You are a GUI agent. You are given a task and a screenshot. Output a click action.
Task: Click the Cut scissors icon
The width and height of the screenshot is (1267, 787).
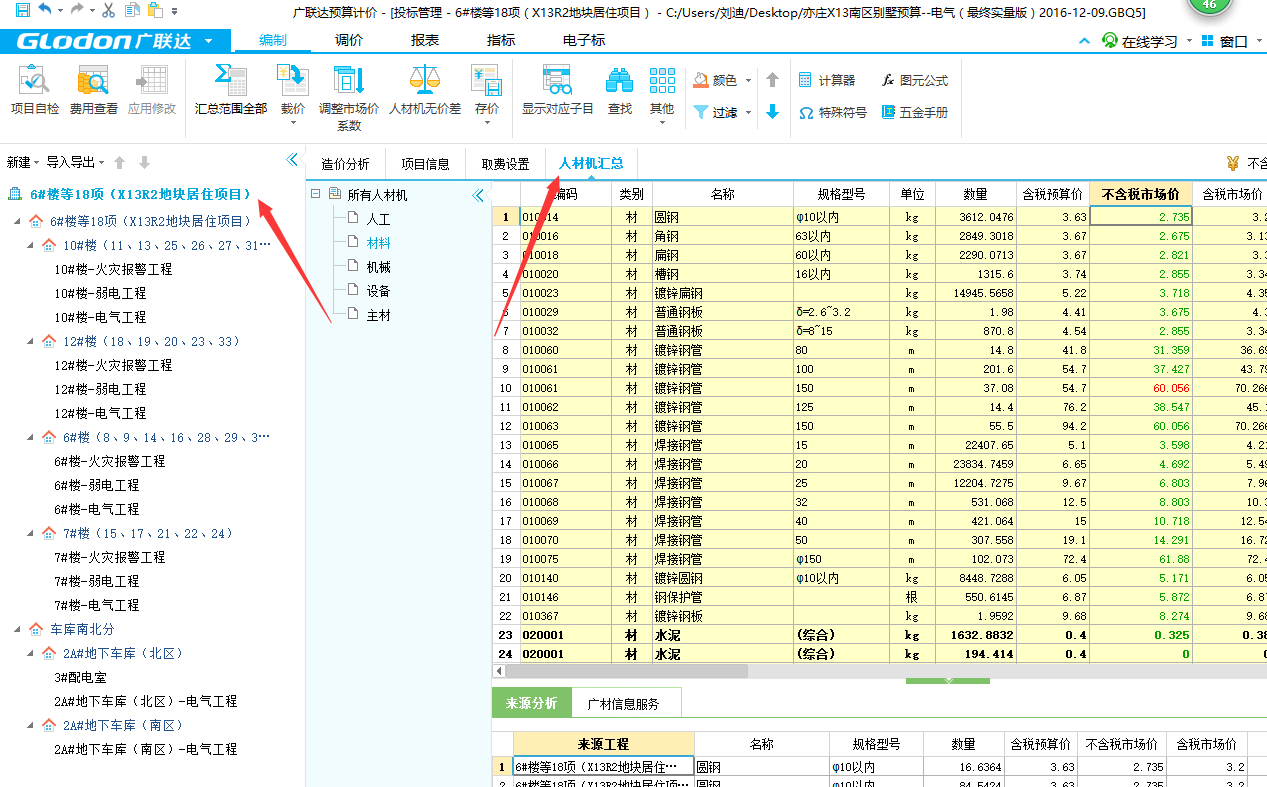[107, 10]
